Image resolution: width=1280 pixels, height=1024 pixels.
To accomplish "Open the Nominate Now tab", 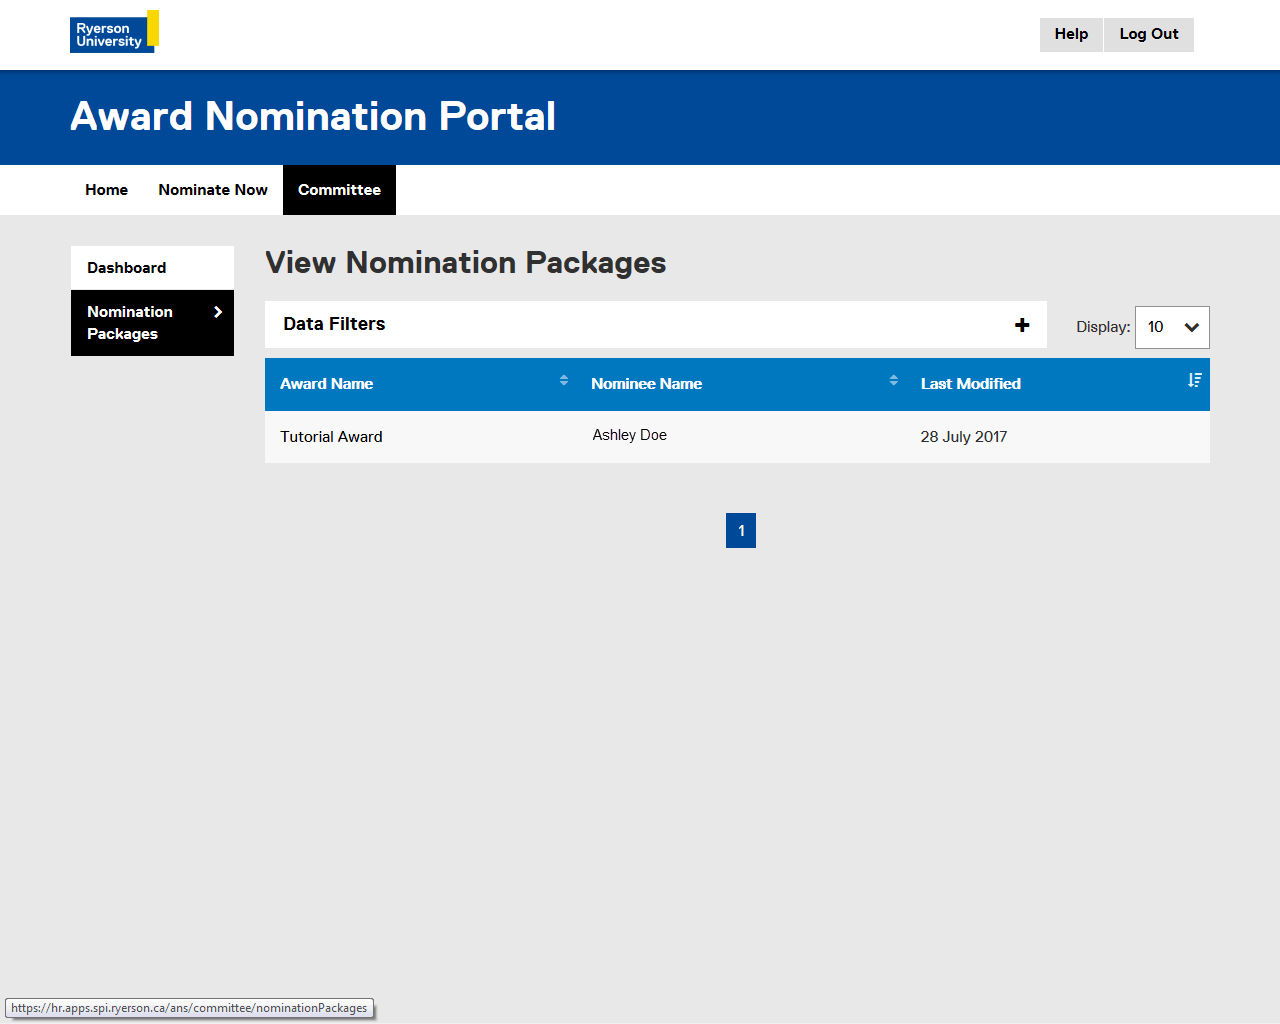I will (x=213, y=190).
